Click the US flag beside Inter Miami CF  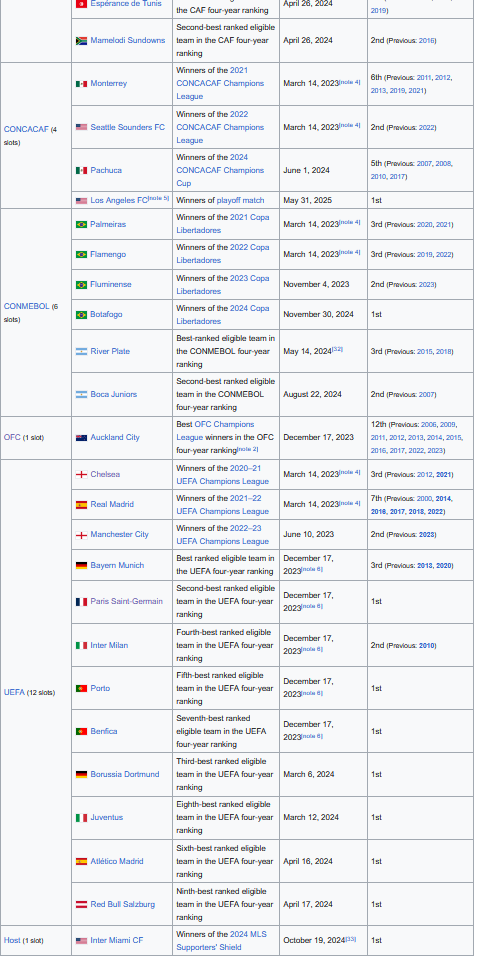[81, 941]
